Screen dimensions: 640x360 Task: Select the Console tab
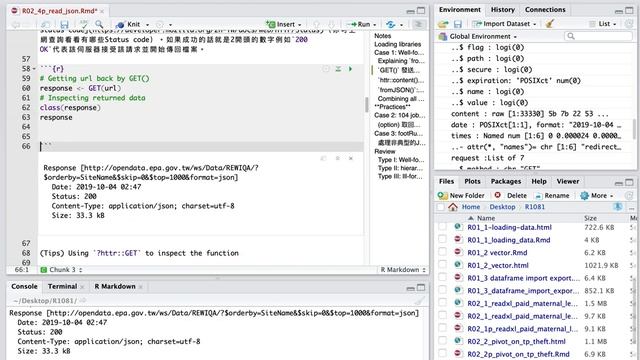coord(24,287)
